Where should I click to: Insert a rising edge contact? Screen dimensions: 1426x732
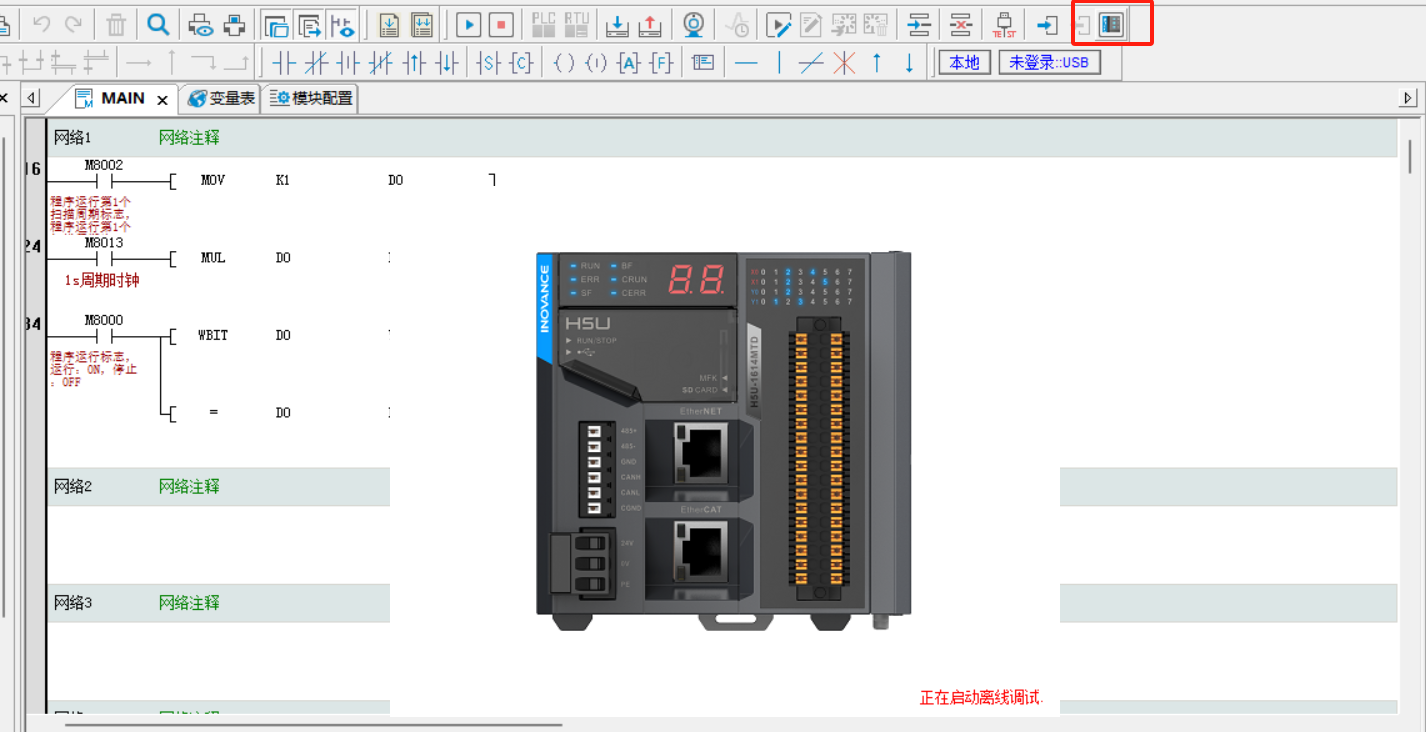(415, 63)
